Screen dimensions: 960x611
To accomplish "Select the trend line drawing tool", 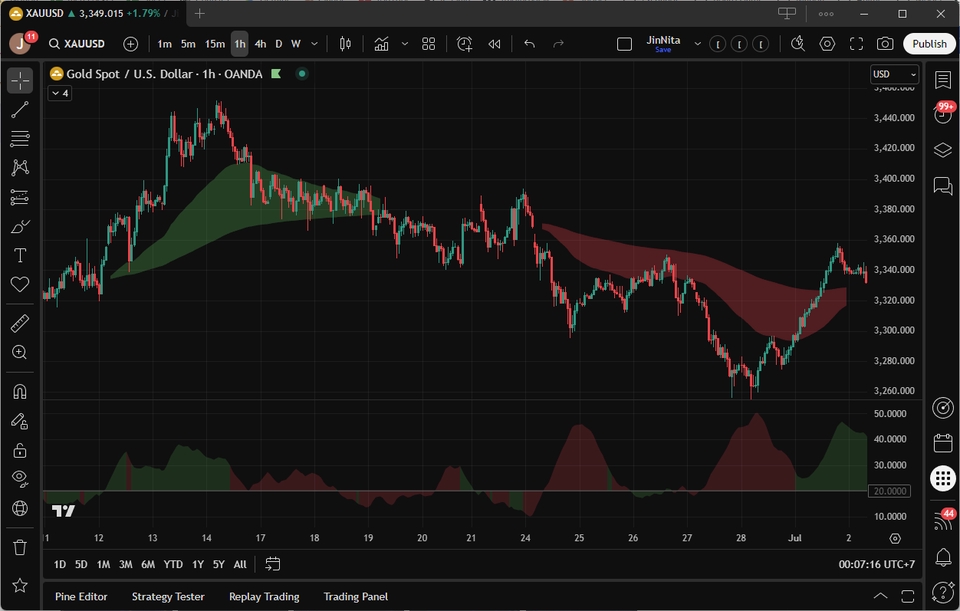I will point(20,110).
